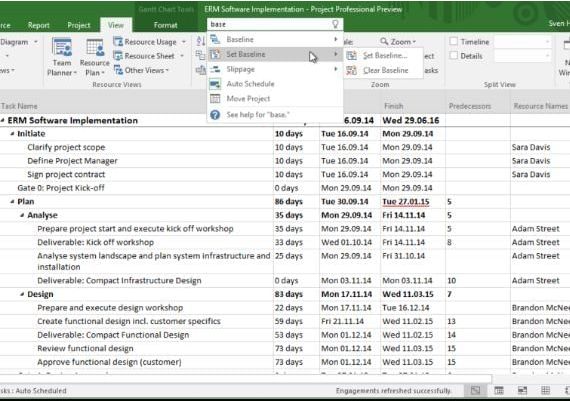Click the help question mark icon
The width and height of the screenshot is (570, 401).
pos(215,115)
